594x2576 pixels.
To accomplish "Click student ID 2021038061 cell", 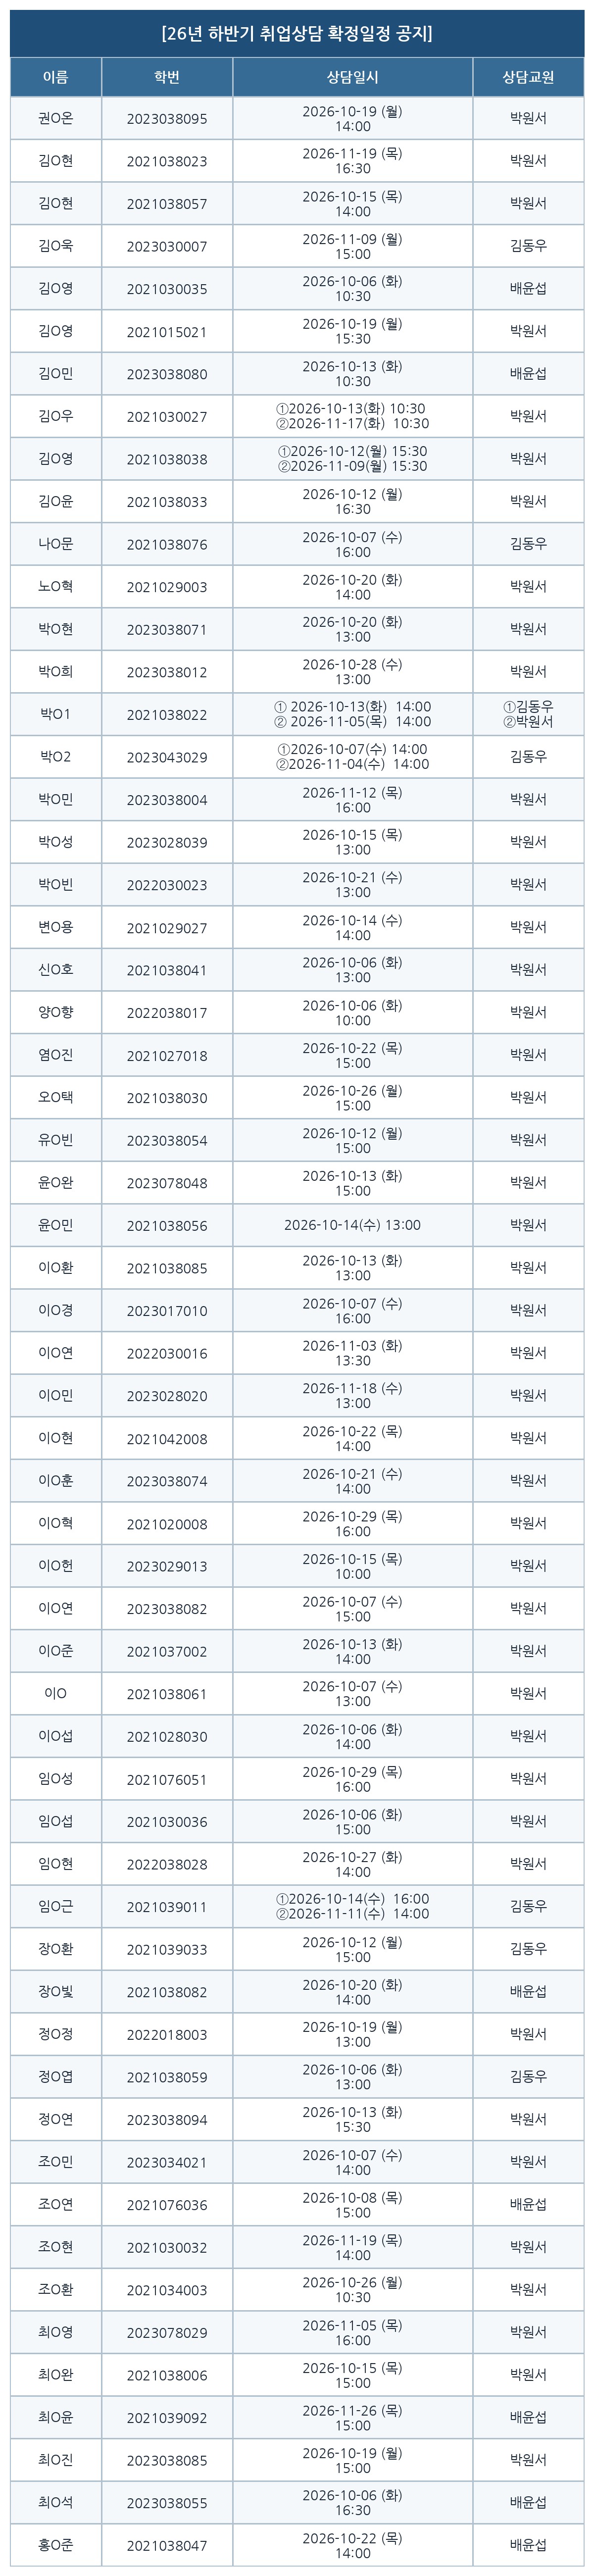I will [x=167, y=1693].
